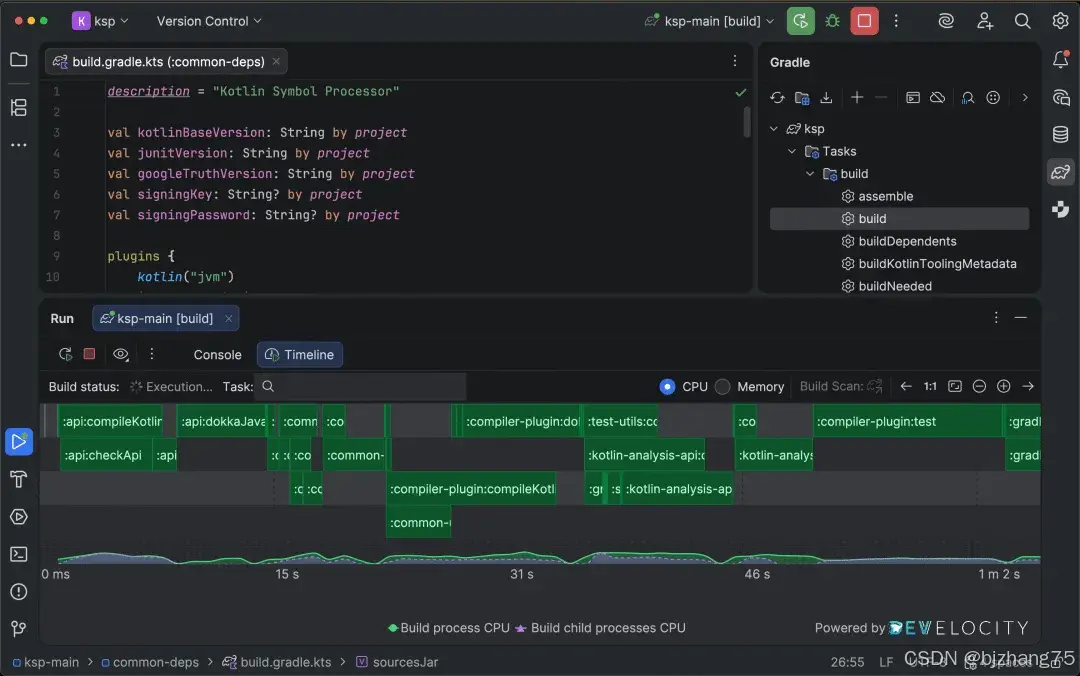Click the plus icon in Gradle toolbar
The height and width of the screenshot is (676, 1080).
857,98
